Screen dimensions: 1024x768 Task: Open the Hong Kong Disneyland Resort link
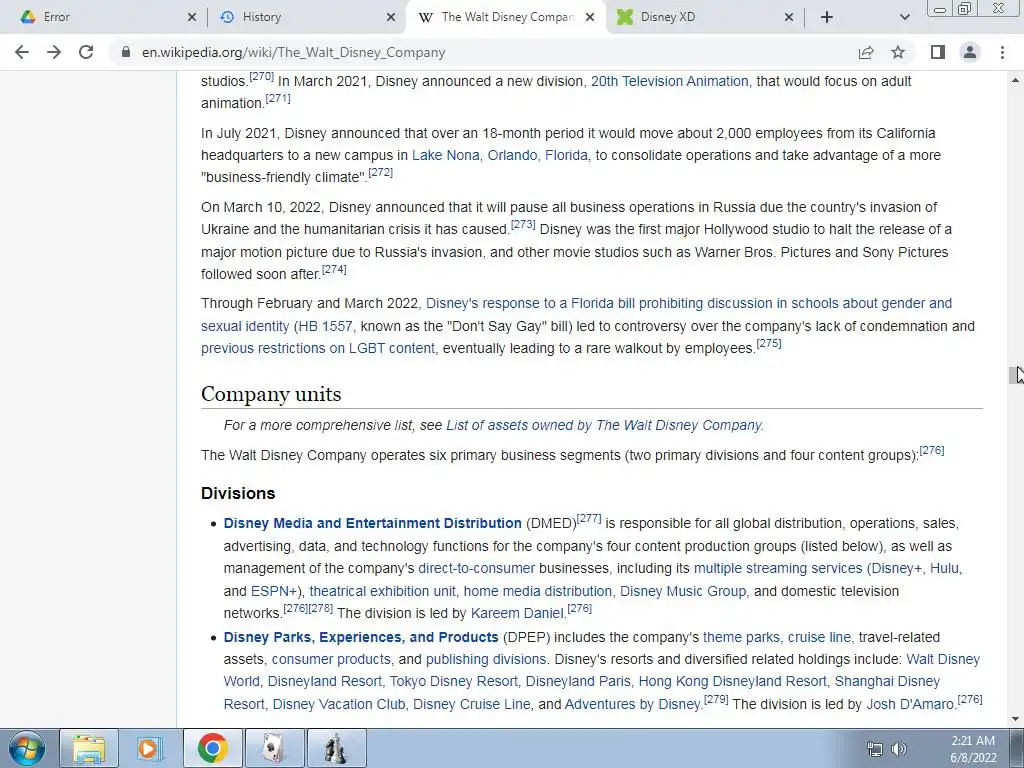(x=733, y=682)
